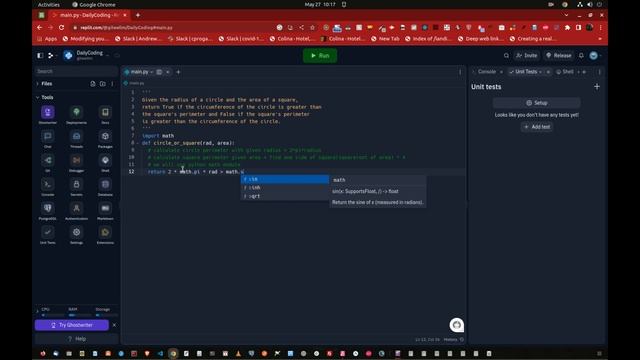Open the Extensions tool
The height and width of the screenshot is (360, 640).
105,233
